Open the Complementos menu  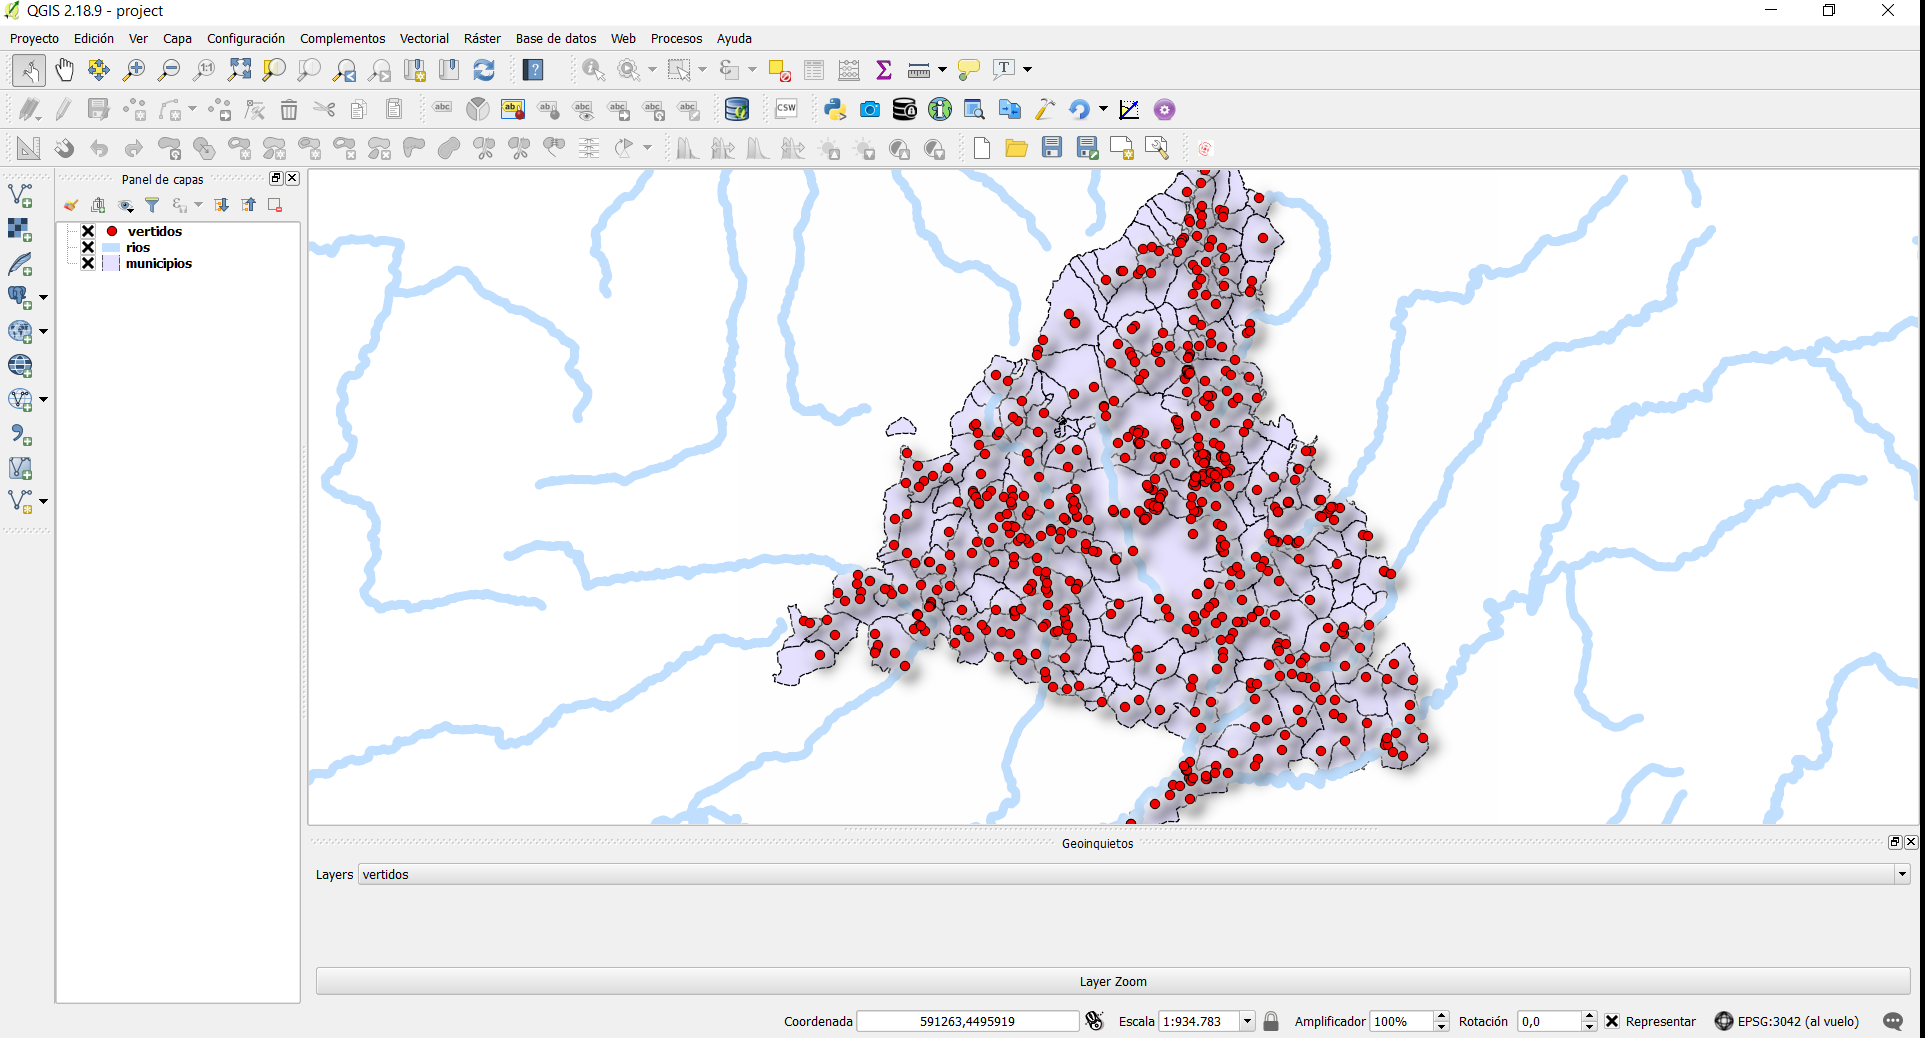(342, 38)
